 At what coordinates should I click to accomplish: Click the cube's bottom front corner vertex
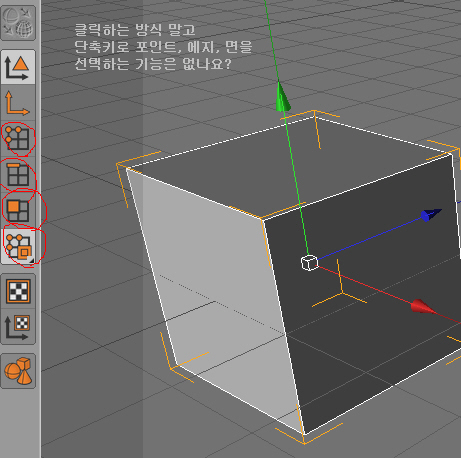305,434
